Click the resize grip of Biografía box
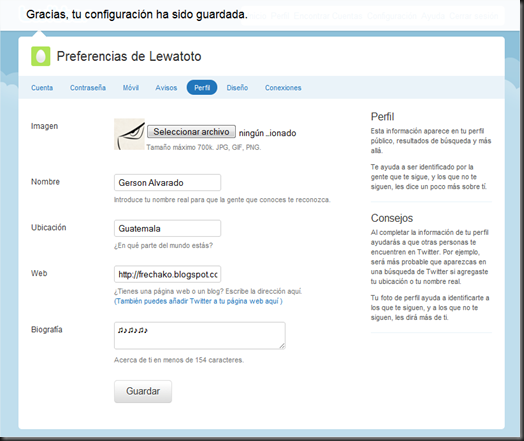Viewport: 524px width, 441px height. 282,346
